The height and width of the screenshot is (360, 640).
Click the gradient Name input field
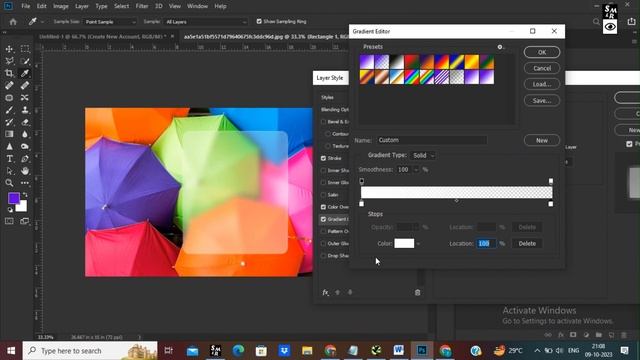(432, 140)
